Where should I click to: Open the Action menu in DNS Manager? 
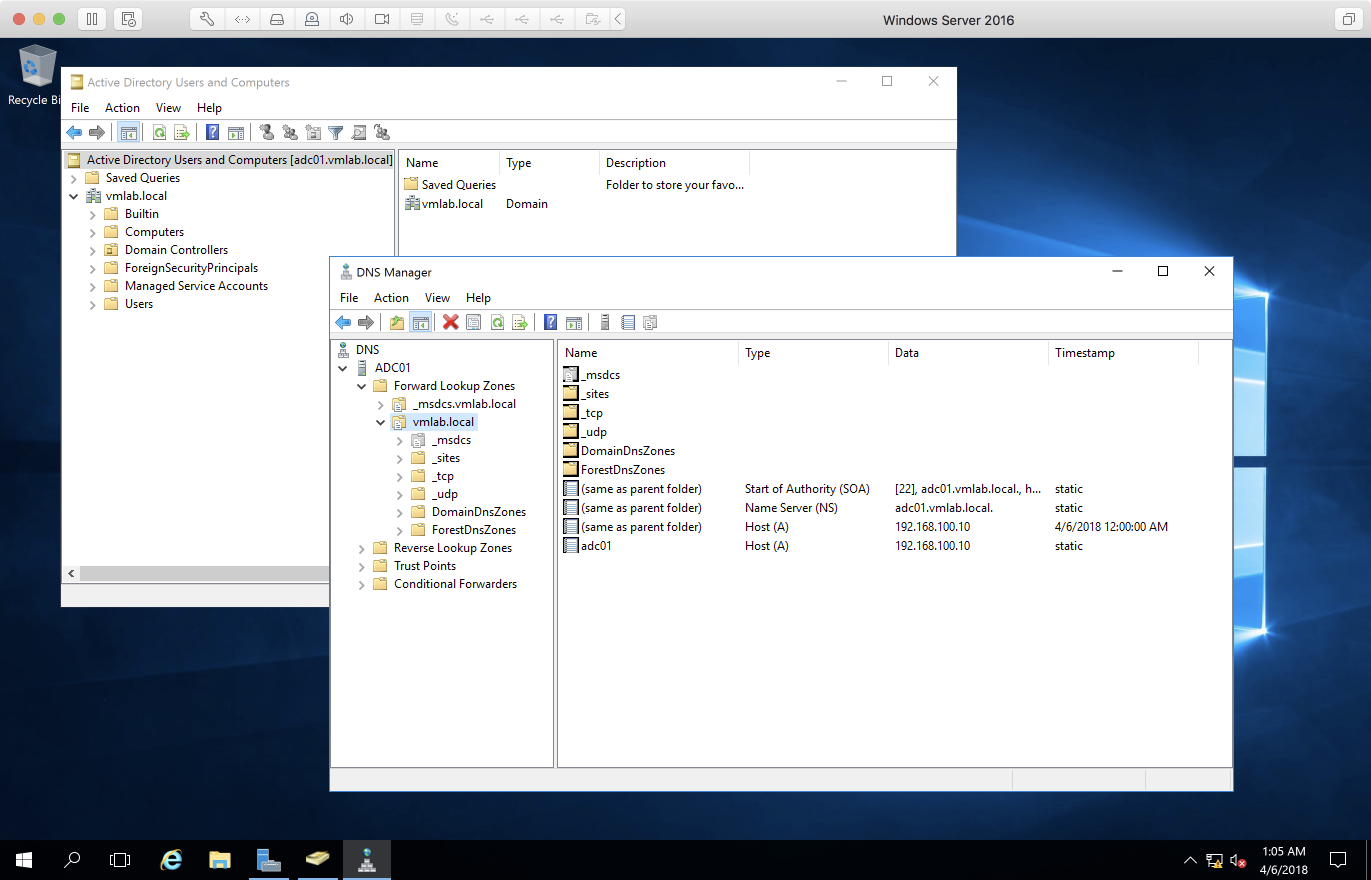click(391, 297)
